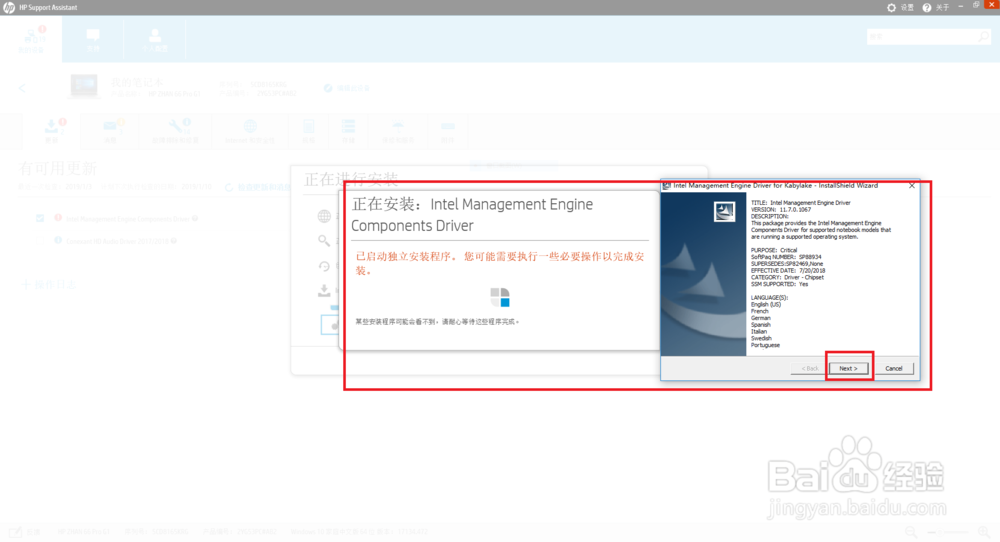Viewport: 1000px width, 542px height.
Task: Click the 'VERSION: 11.7.0.1067' line in the wizard
Action: (x=781, y=209)
